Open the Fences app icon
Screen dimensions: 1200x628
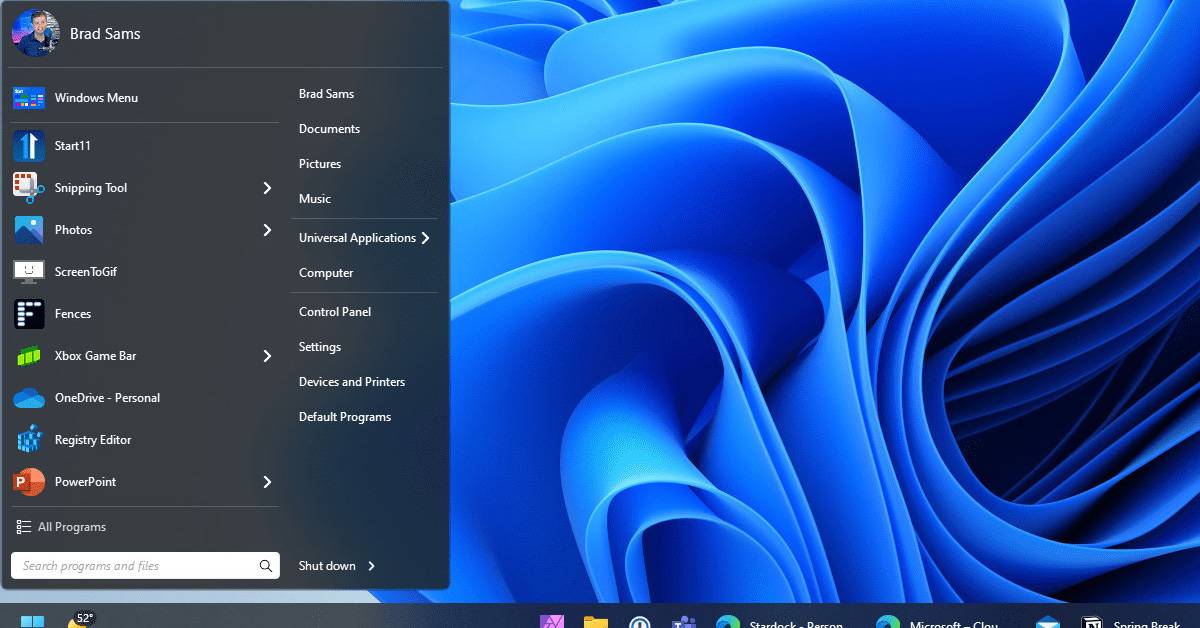coord(29,314)
